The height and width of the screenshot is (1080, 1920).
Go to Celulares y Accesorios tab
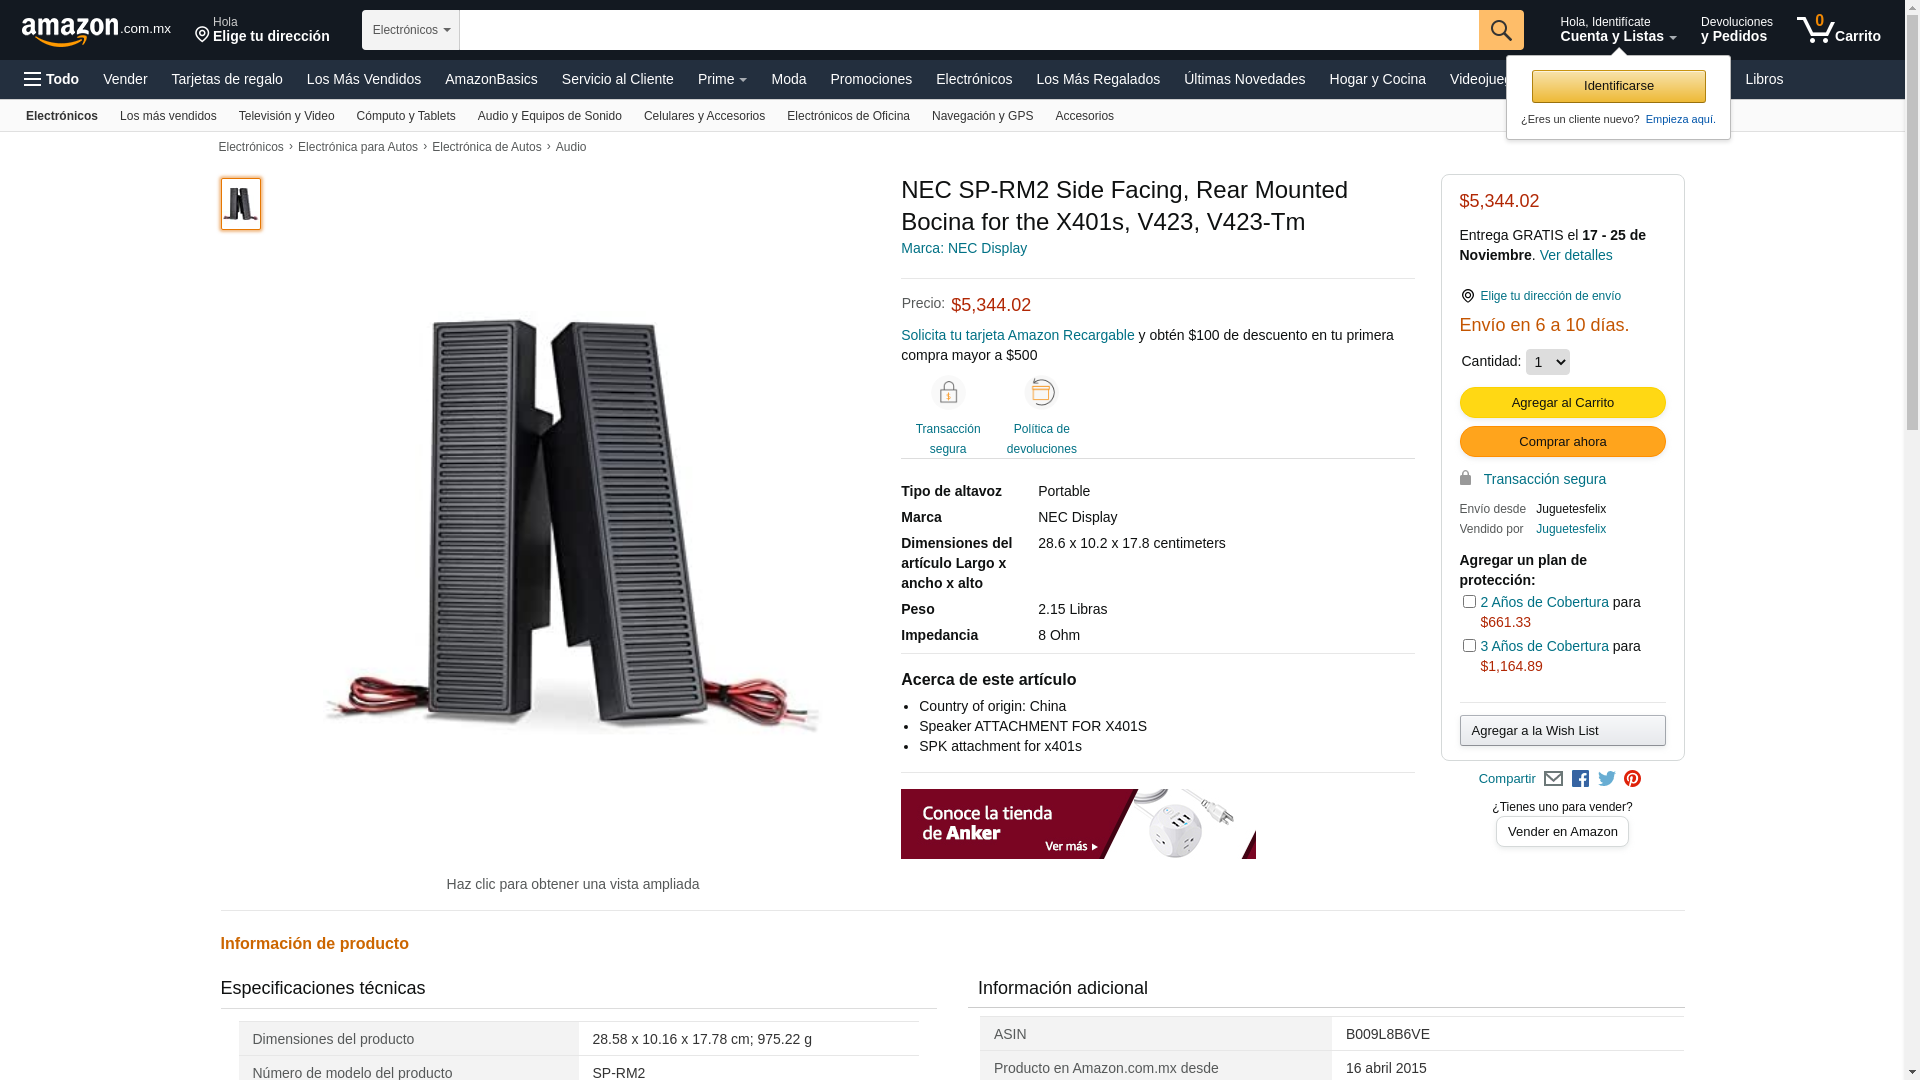pyautogui.click(x=704, y=116)
